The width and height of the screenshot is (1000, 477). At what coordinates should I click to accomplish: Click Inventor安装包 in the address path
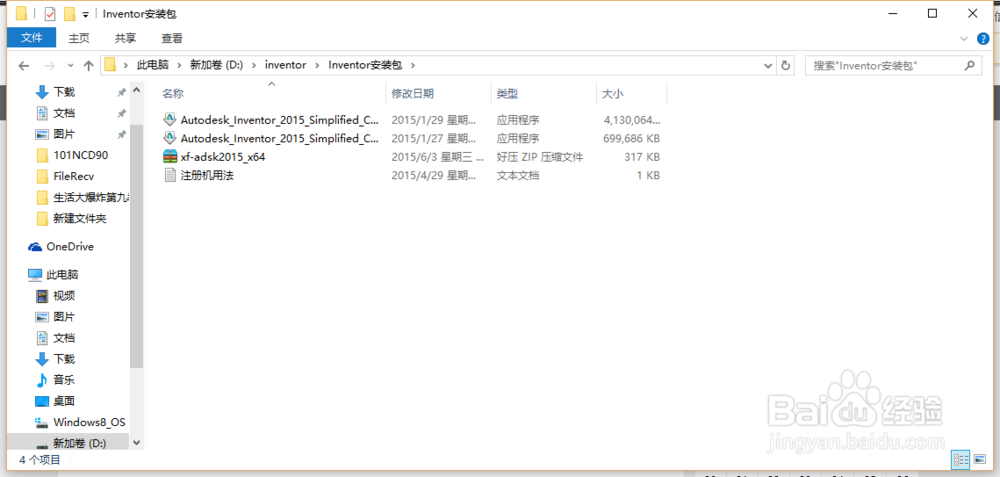pyautogui.click(x=367, y=65)
